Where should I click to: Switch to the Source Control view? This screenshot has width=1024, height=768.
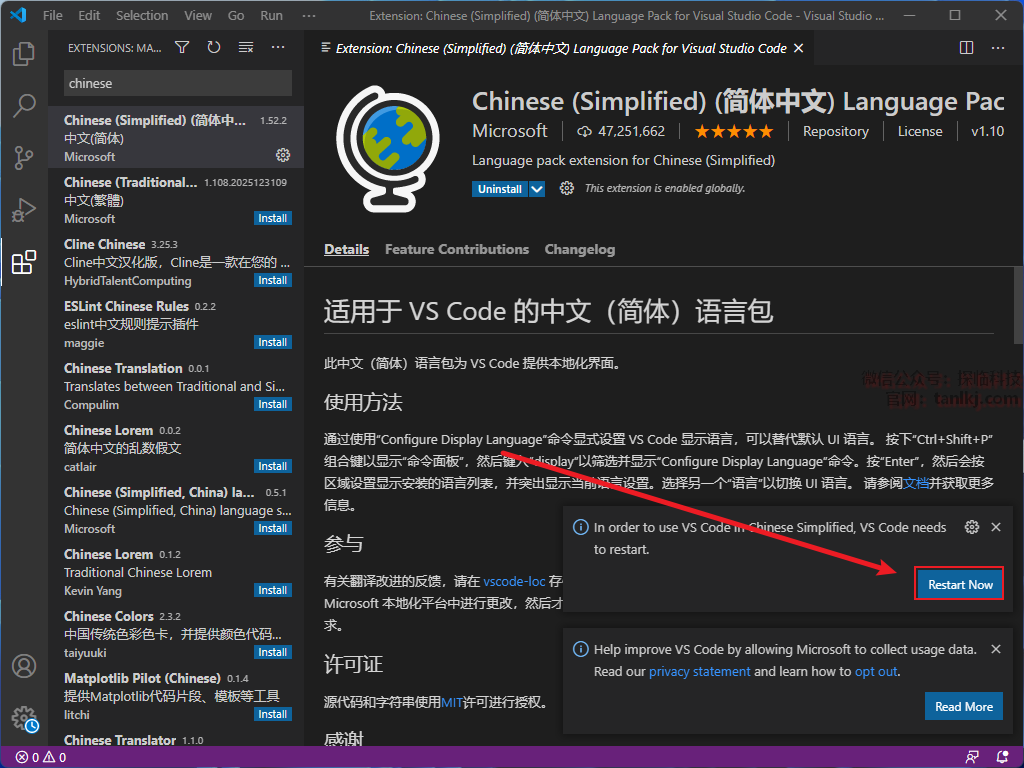coord(24,158)
